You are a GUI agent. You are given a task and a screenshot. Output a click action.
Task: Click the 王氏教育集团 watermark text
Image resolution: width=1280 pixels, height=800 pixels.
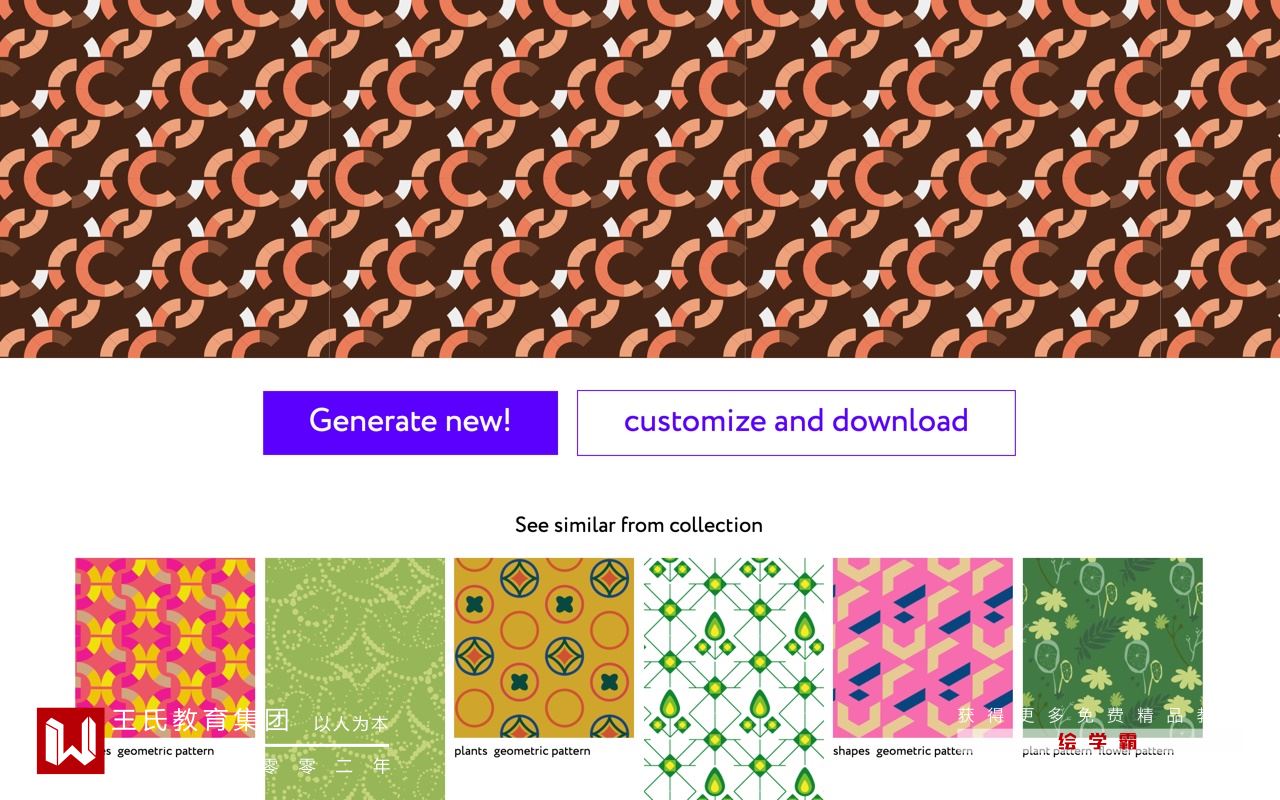pos(201,720)
